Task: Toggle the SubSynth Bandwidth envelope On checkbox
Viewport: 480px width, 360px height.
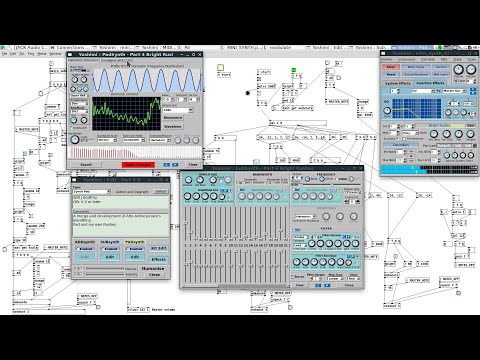Action: point(241,190)
